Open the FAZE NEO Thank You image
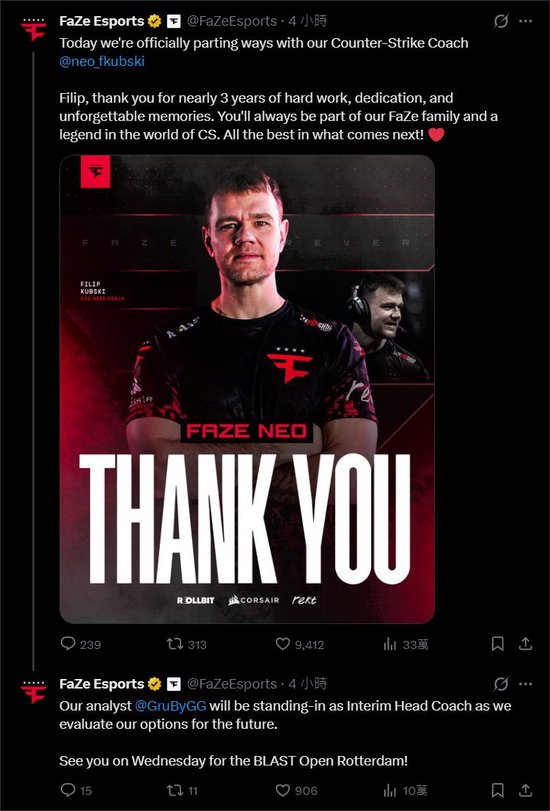550x811 pixels. (x=247, y=389)
